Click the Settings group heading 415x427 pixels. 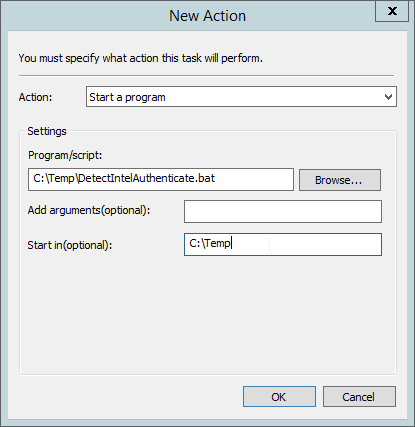[x=47, y=131]
